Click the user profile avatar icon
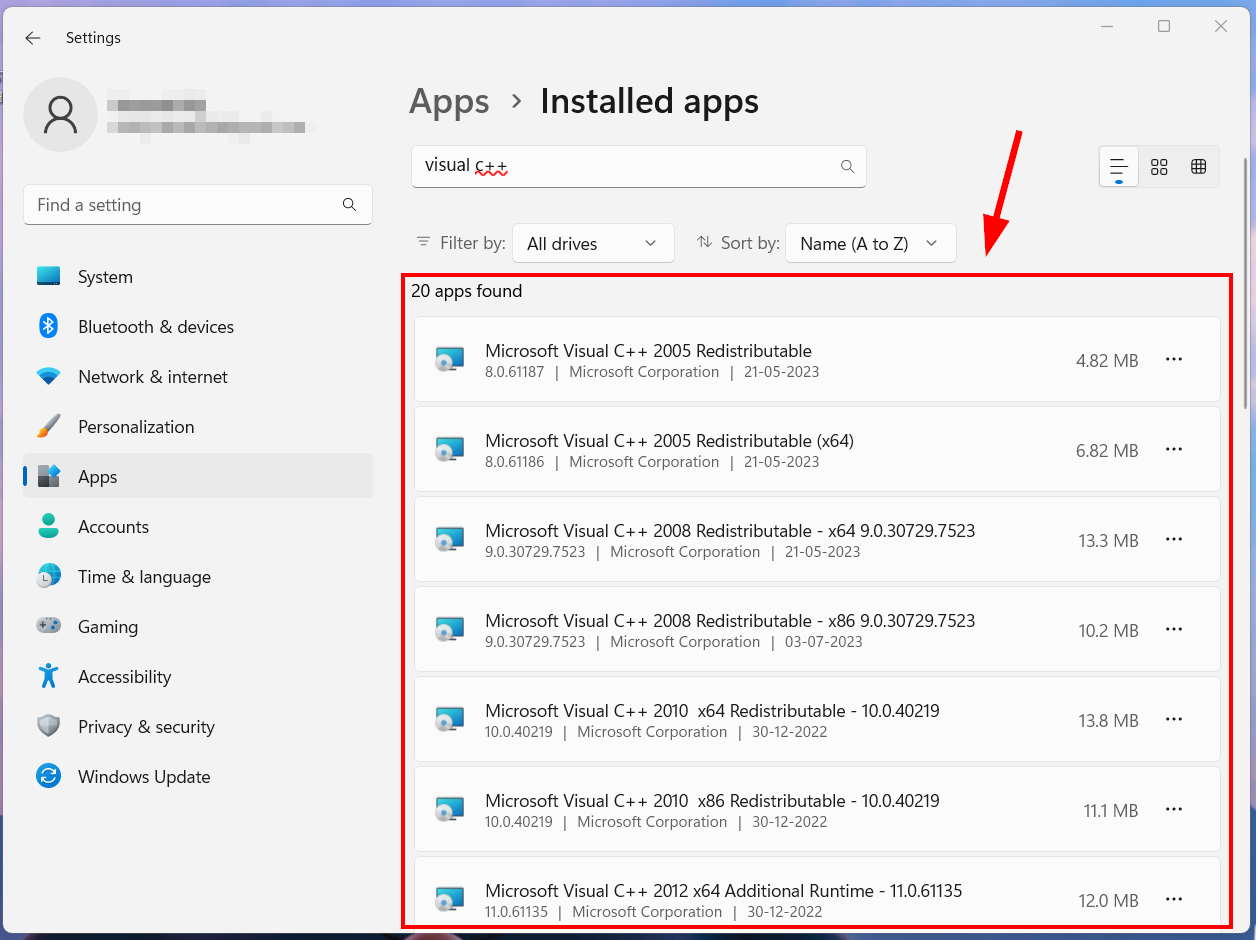 pos(60,115)
